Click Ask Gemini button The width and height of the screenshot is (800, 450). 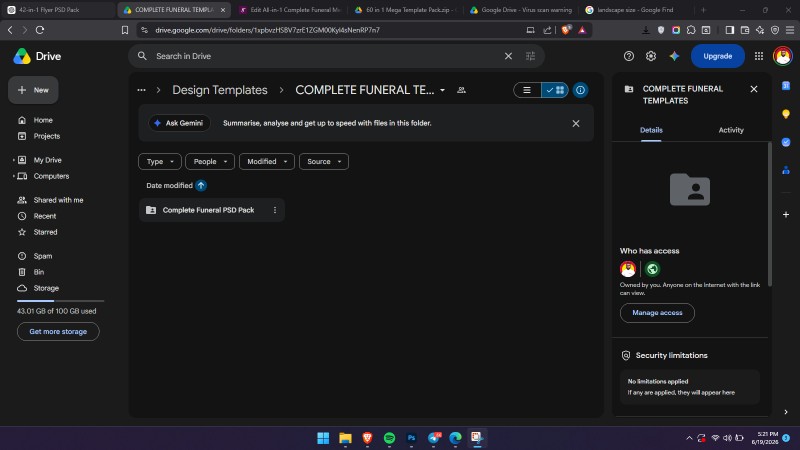click(x=179, y=123)
